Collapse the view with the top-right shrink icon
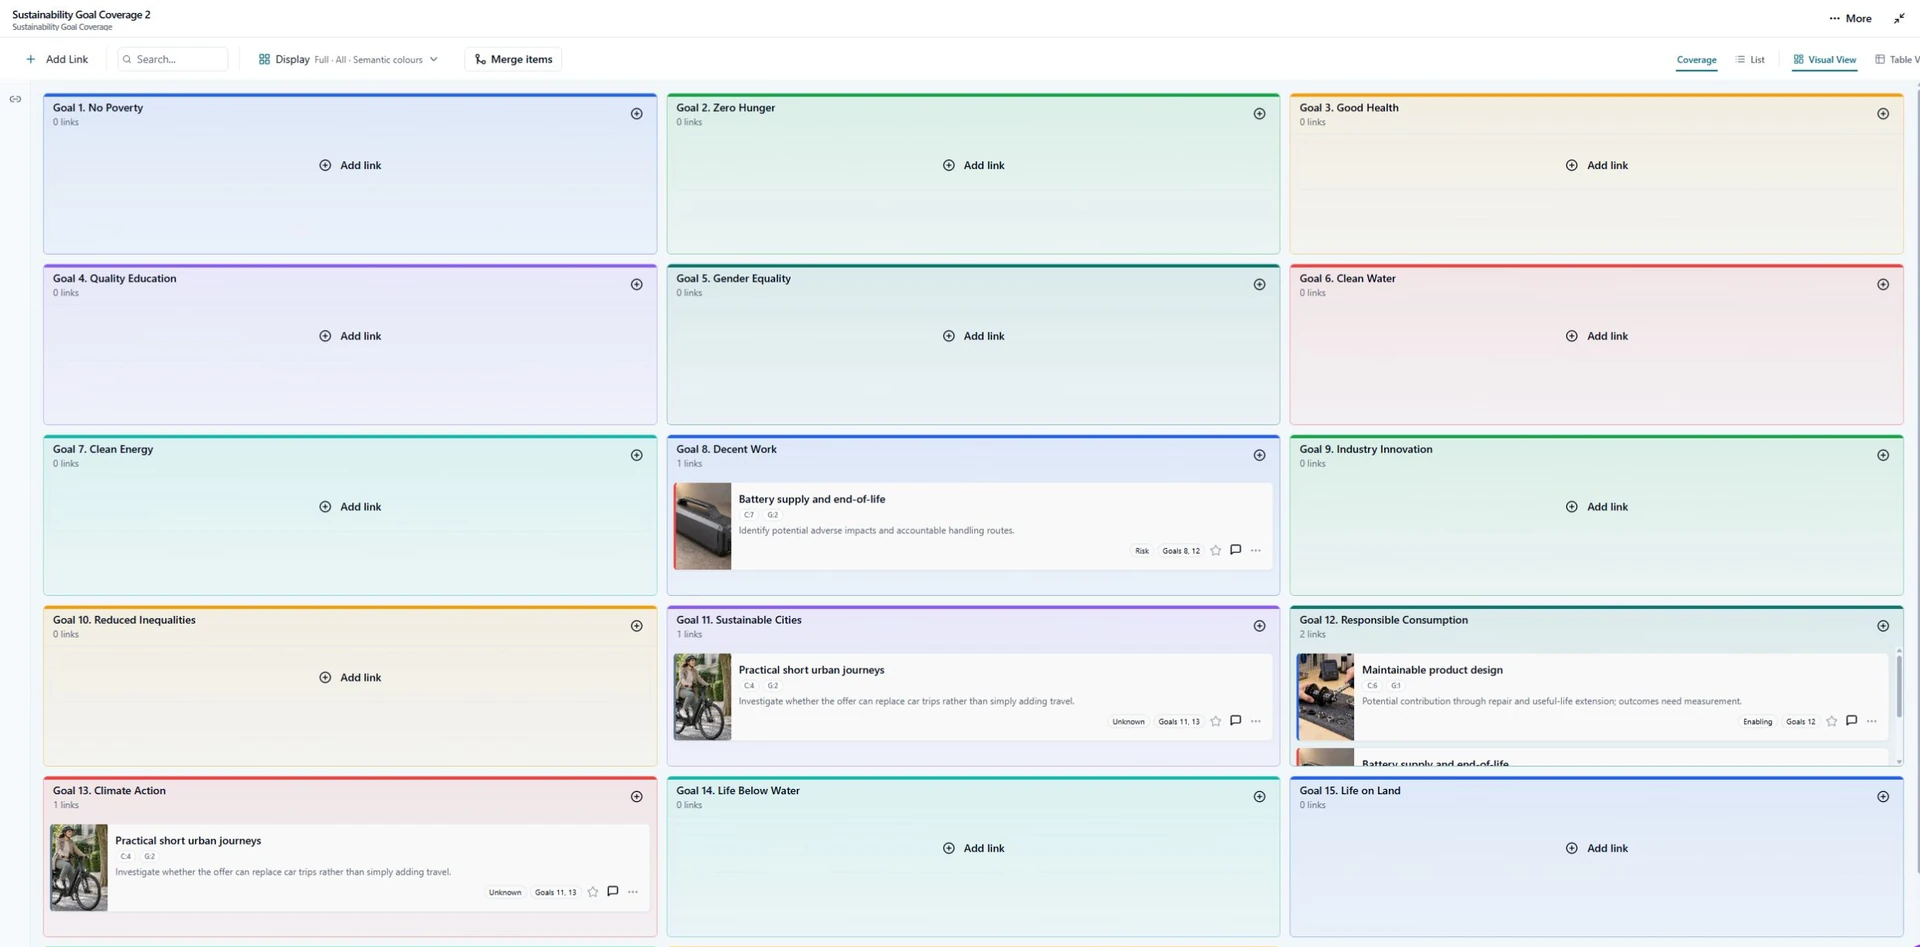Viewport: 1920px width, 947px height. pyautogui.click(x=1899, y=18)
